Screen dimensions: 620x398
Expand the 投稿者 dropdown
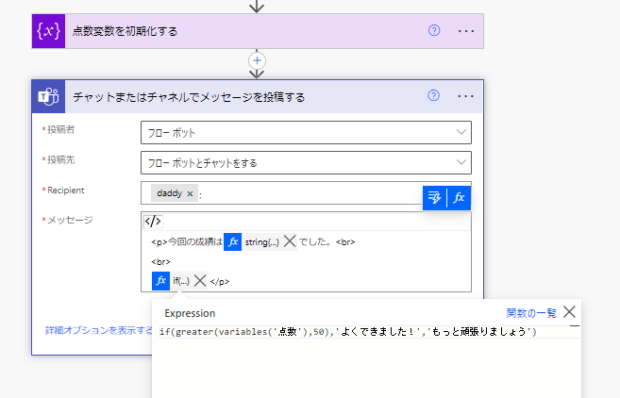pos(306,132)
